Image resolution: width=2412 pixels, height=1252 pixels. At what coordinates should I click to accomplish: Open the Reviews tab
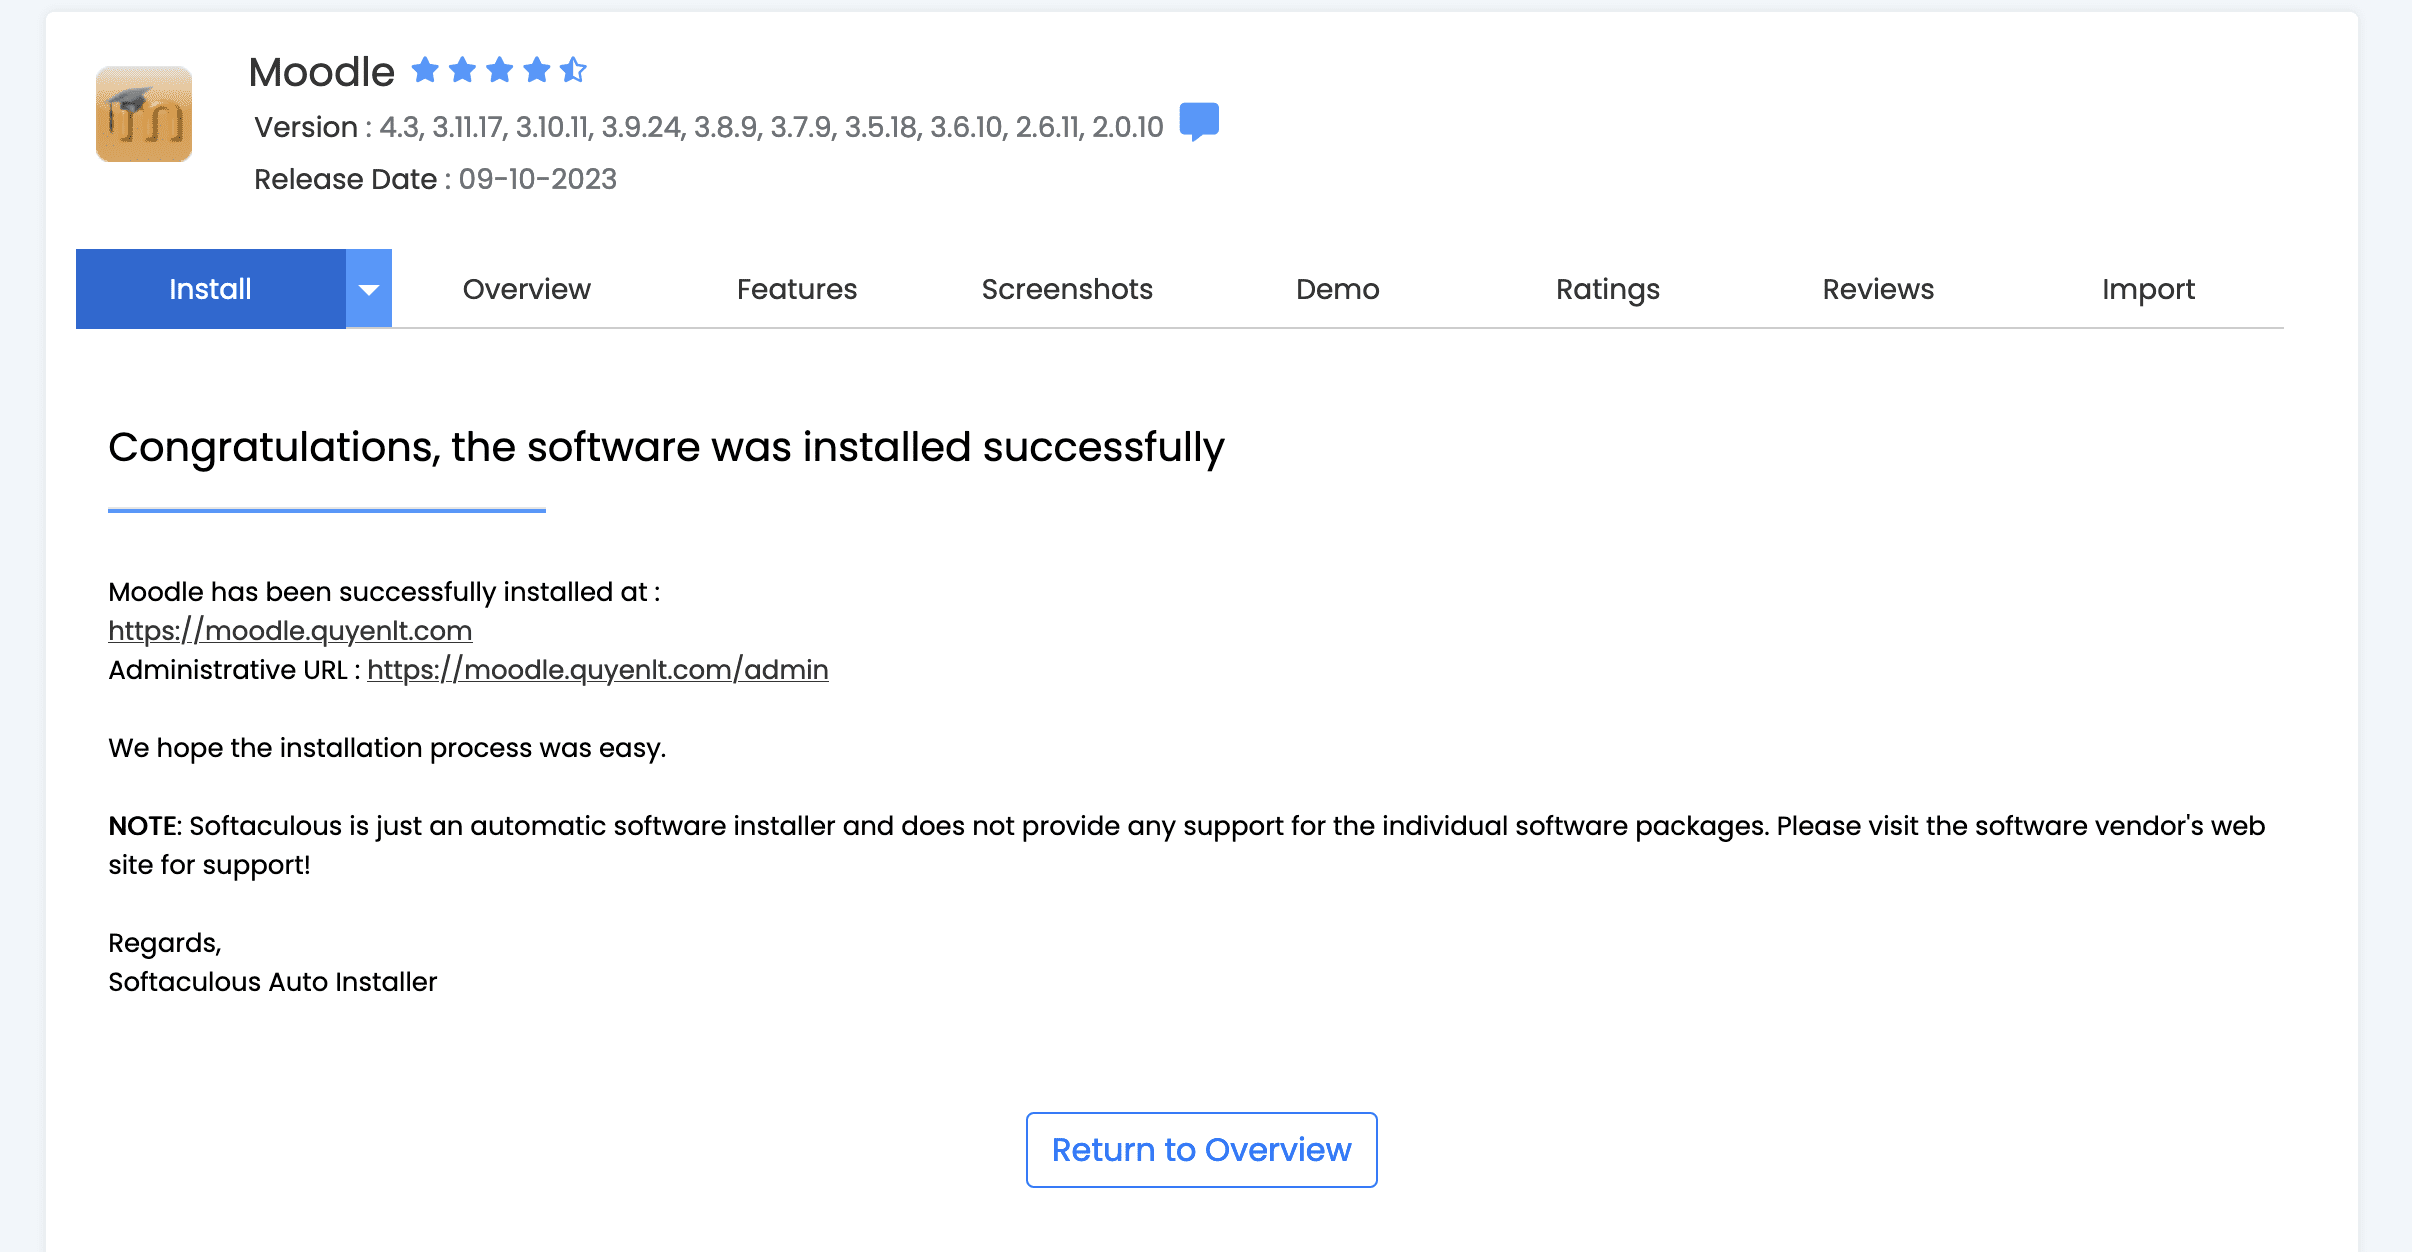click(1878, 289)
